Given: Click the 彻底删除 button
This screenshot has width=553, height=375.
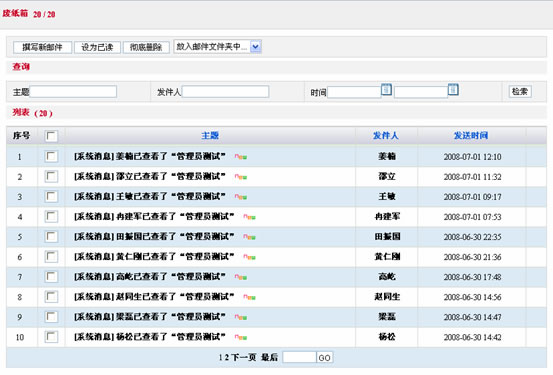Looking at the screenshot, I should click(146, 47).
